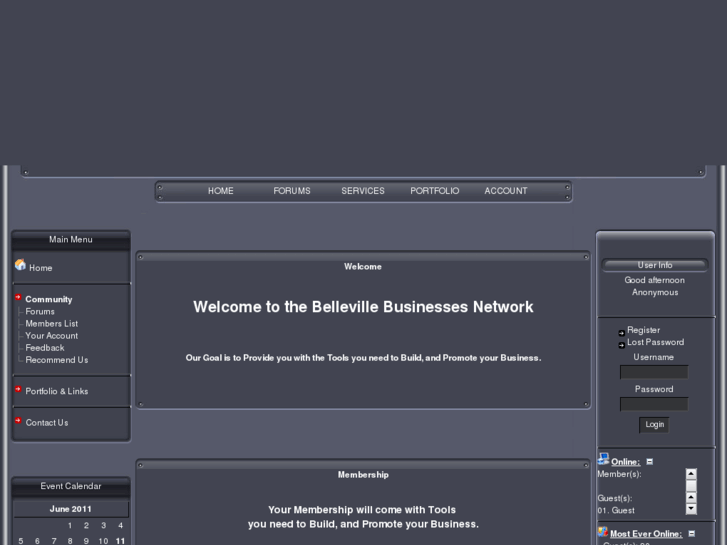Focus the Username input field

[x=654, y=372]
